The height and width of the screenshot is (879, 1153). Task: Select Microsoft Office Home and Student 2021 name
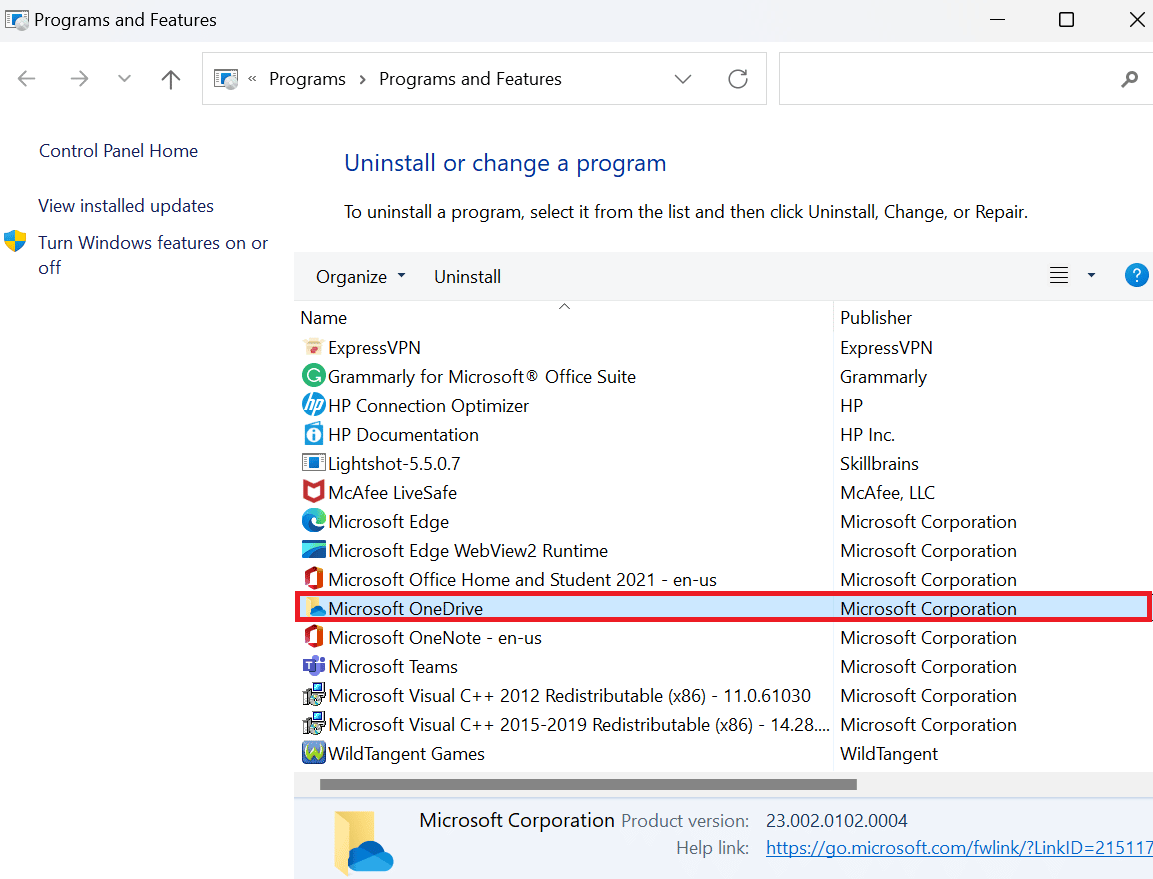(x=523, y=580)
